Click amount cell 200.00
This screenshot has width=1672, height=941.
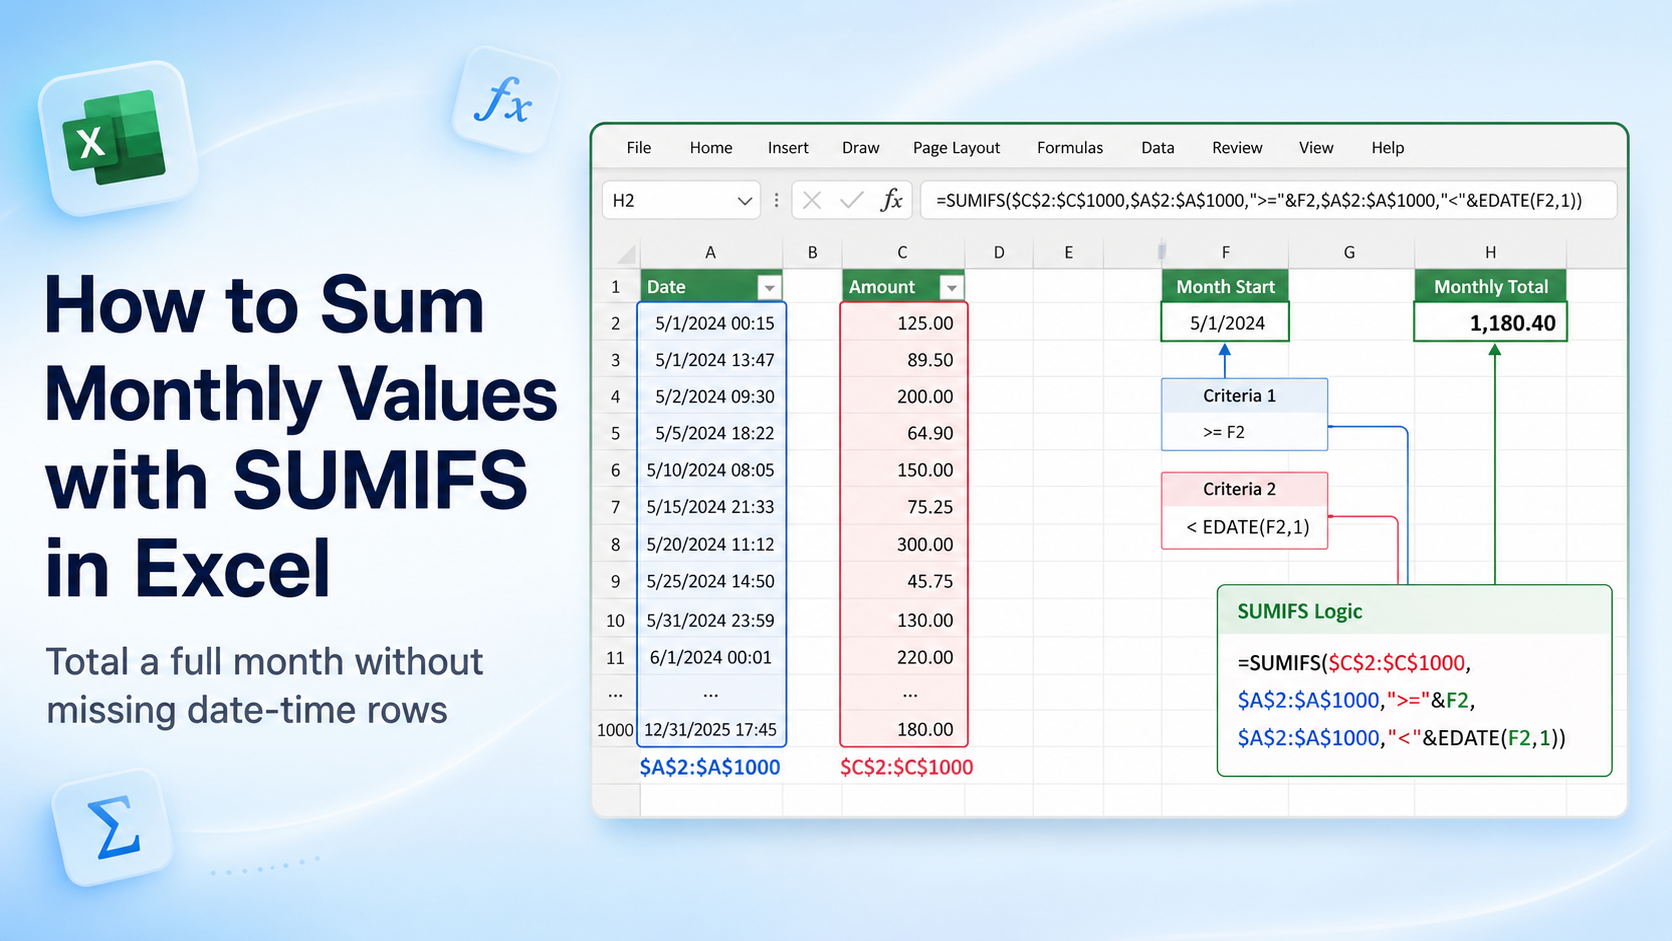[904, 397]
